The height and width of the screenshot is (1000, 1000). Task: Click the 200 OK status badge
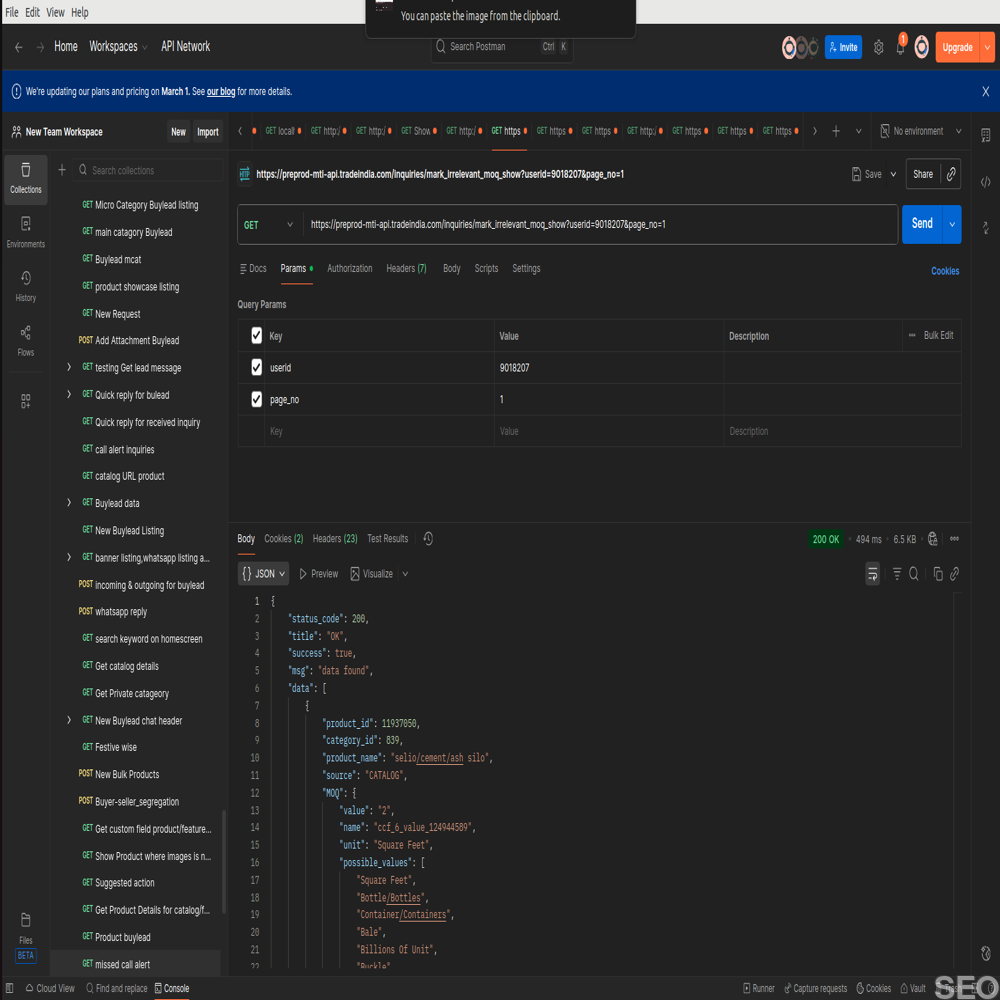tap(825, 539)
